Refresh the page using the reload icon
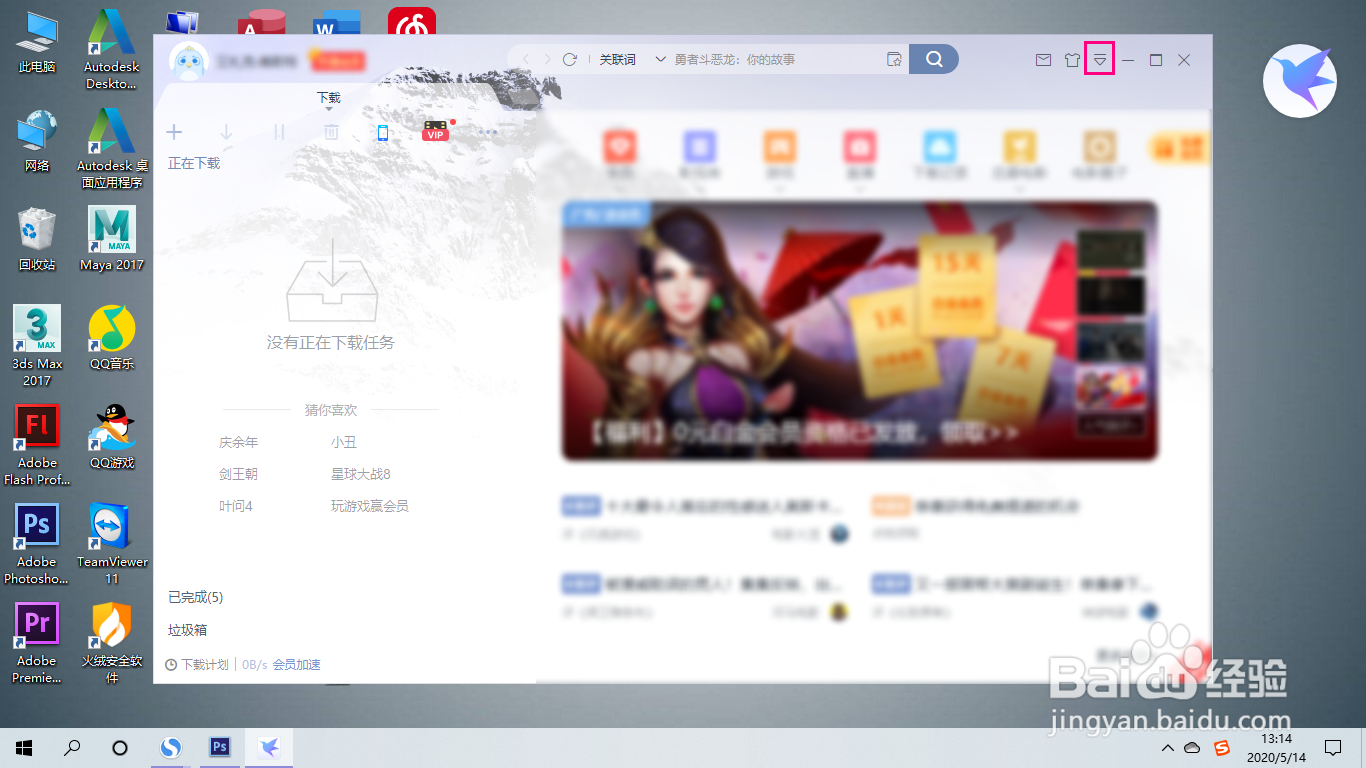 (x=570, y=60)
